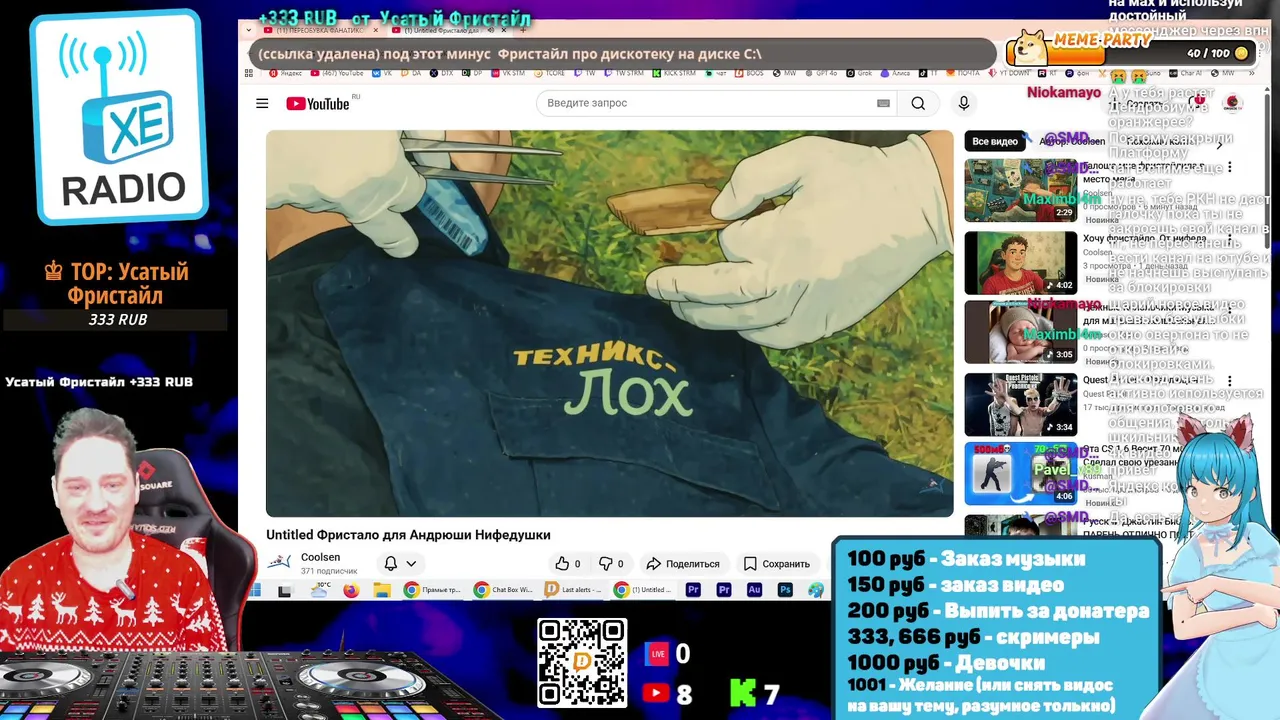Click the magnifier search button

click(x=918, y=103)
